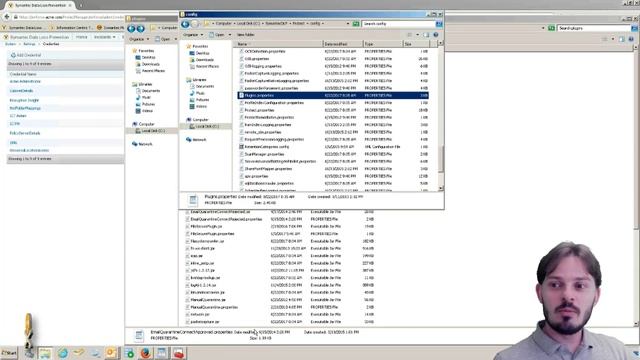Viewport: 640px width, 360px height.
Task: Select Recent Places in the config window sidebar
Action: coord(207,66)
